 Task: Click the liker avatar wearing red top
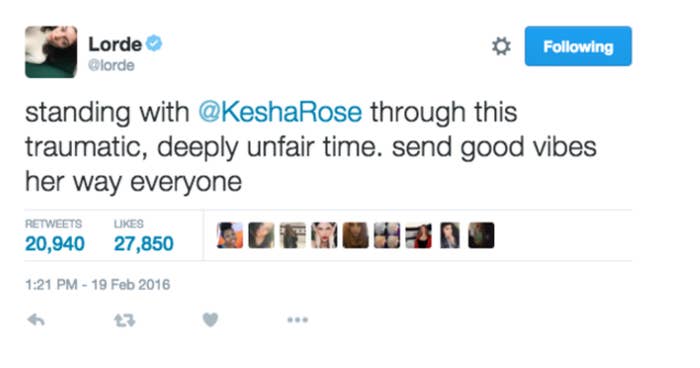(x=418, y=235)
